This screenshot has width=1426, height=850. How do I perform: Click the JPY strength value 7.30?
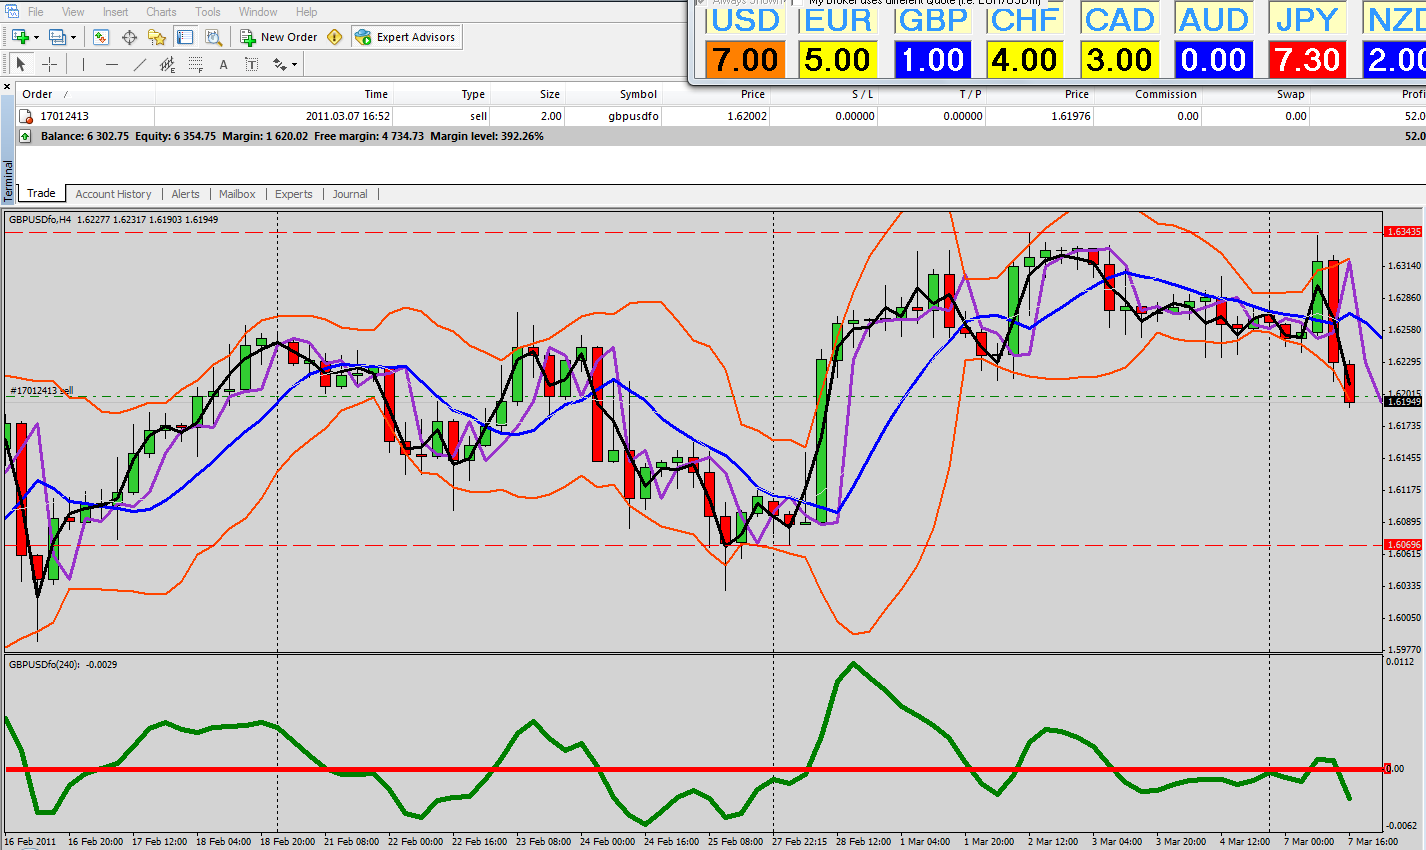[x=1307, y=59]
